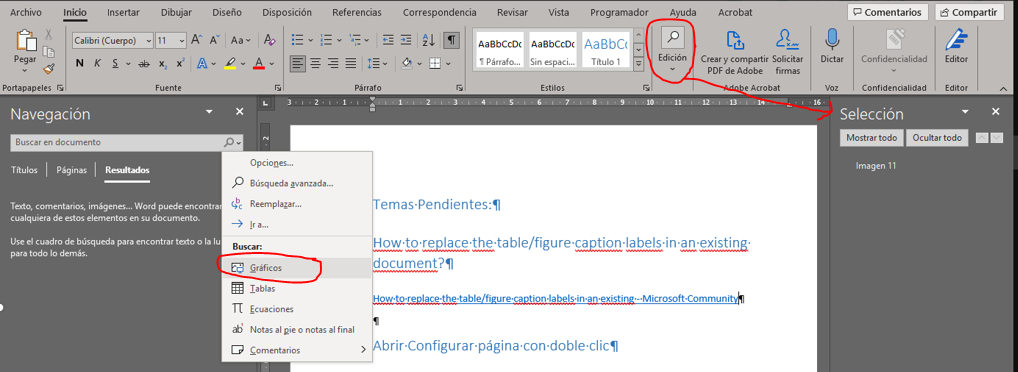Click the Ocultar todo button
The image size is (1018, 372).
(x=937, y=138)
